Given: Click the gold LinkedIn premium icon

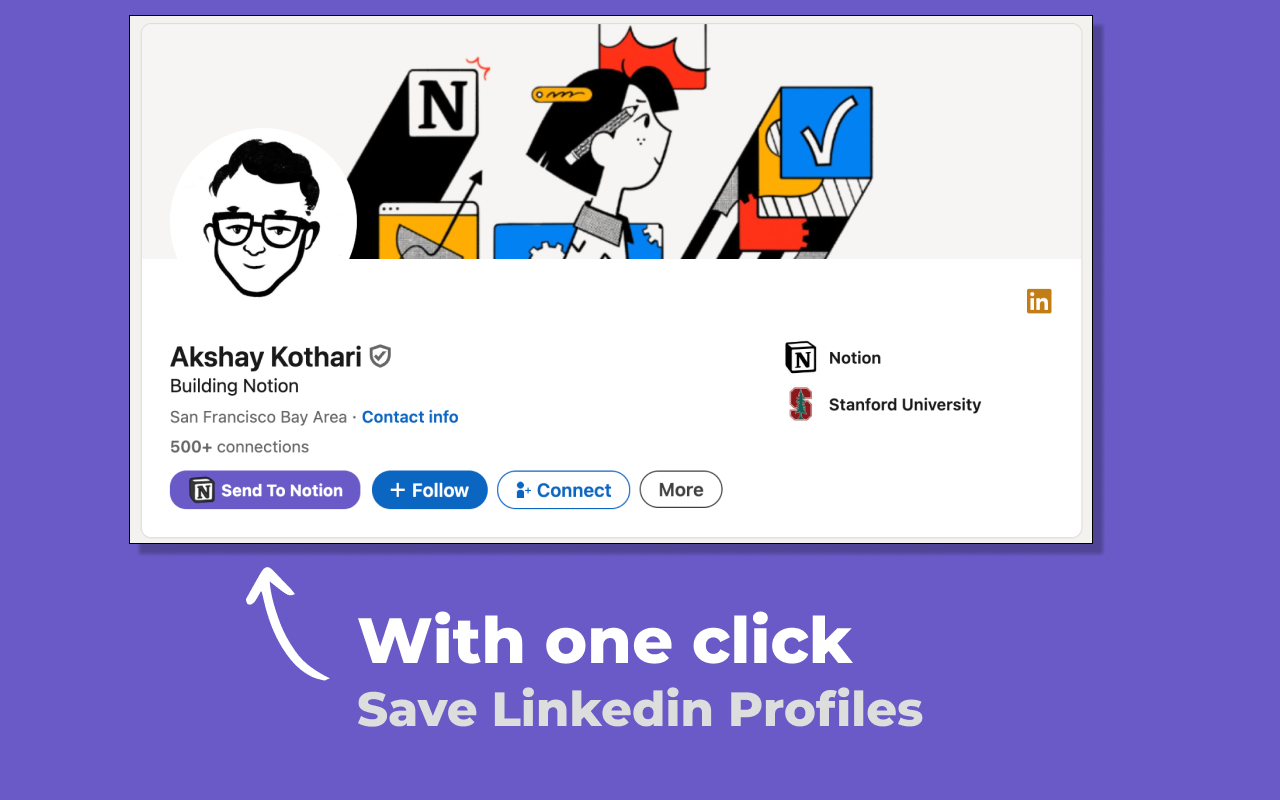Looking at the screenshot, I should tap(1039, 301).
